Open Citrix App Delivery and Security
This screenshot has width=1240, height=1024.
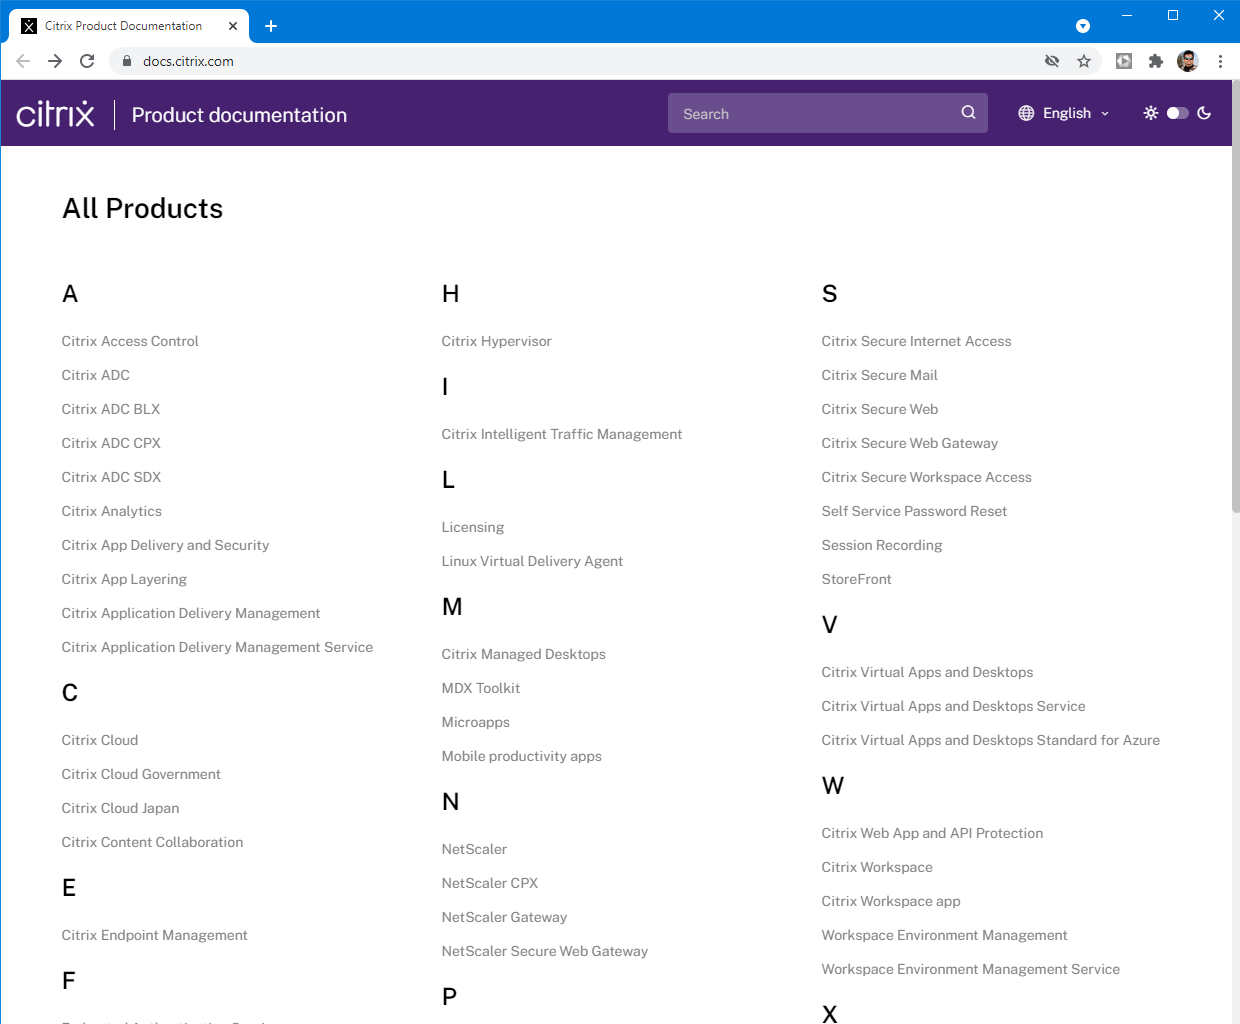165,545
